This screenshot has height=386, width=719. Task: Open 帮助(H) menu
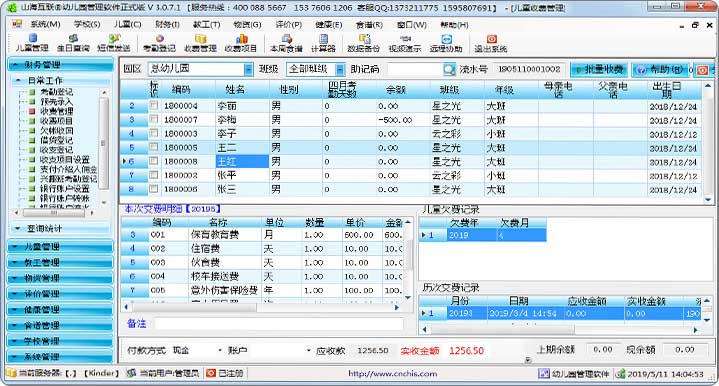point(454,24)
